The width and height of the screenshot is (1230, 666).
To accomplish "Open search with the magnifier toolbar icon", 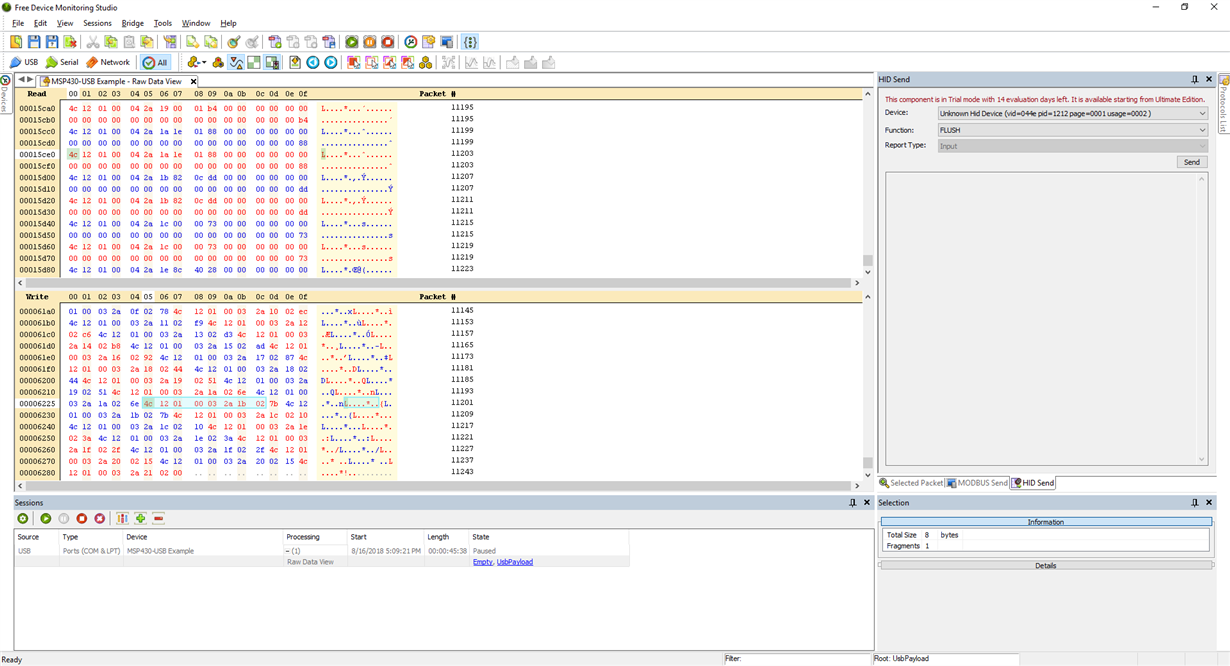I will pyautogui.click(x=231, y=42).
